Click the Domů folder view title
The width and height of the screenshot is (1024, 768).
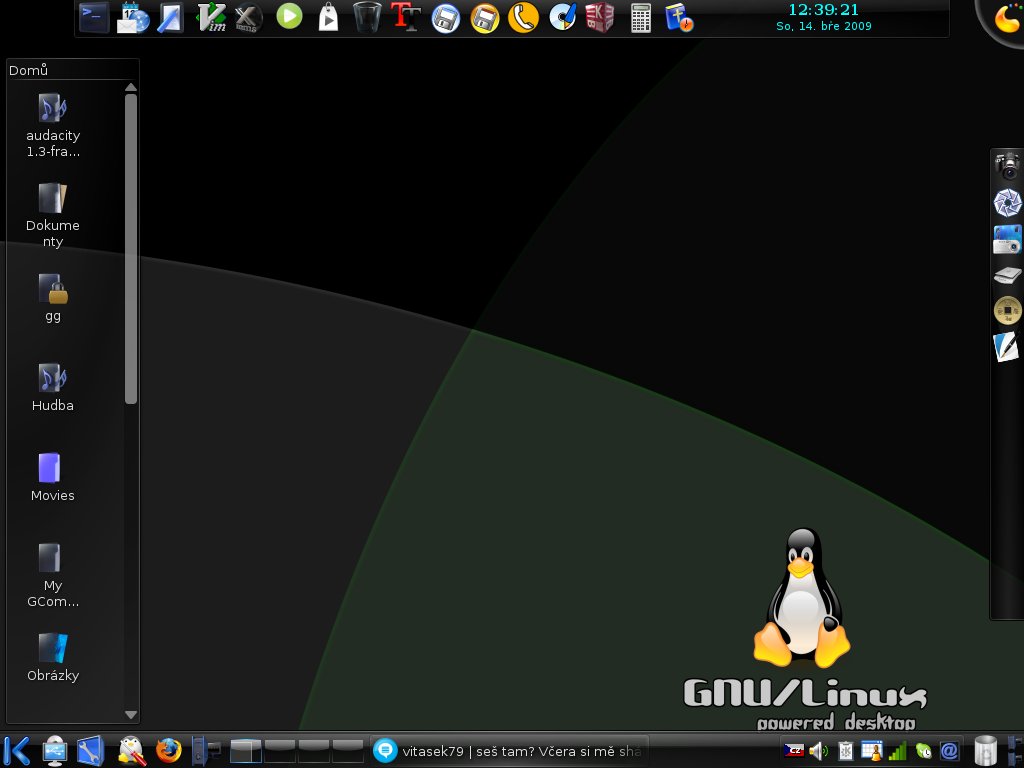coord(29,70)
